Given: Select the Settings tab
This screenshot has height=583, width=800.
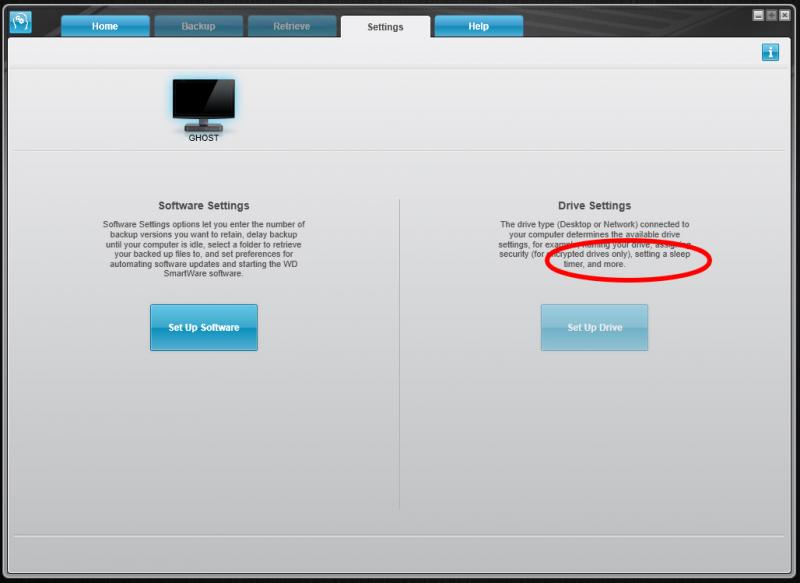Looking at the screenshot, I should coord(385,27).
